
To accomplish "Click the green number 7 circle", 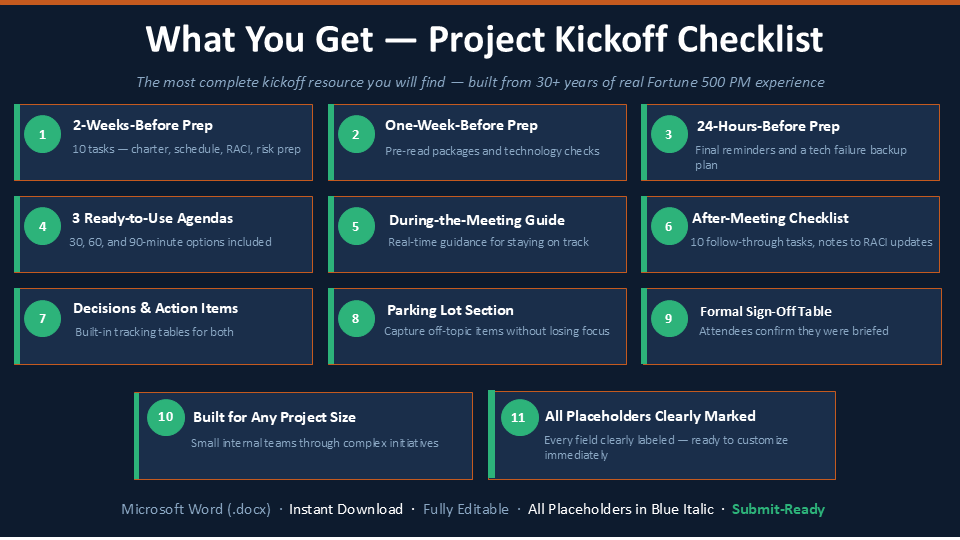I will [42, 318].
